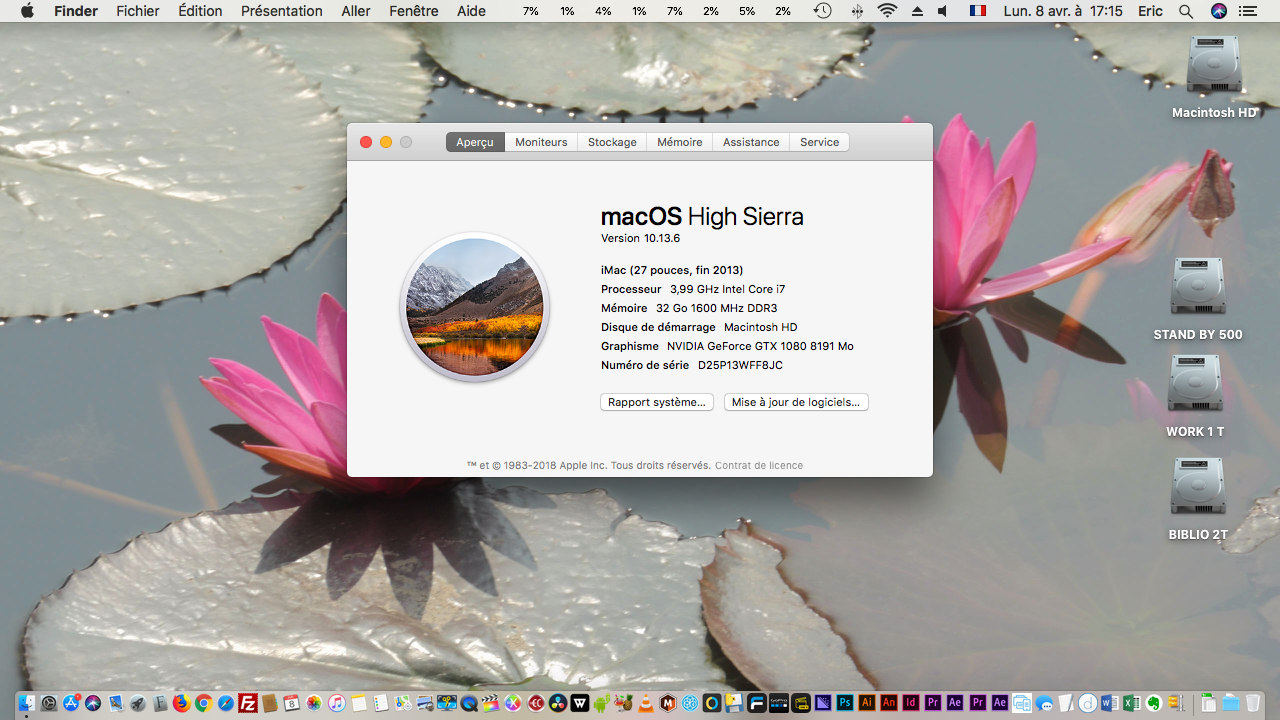
Task: Go to the Assistance tab
Action: [x=751, y=142]
